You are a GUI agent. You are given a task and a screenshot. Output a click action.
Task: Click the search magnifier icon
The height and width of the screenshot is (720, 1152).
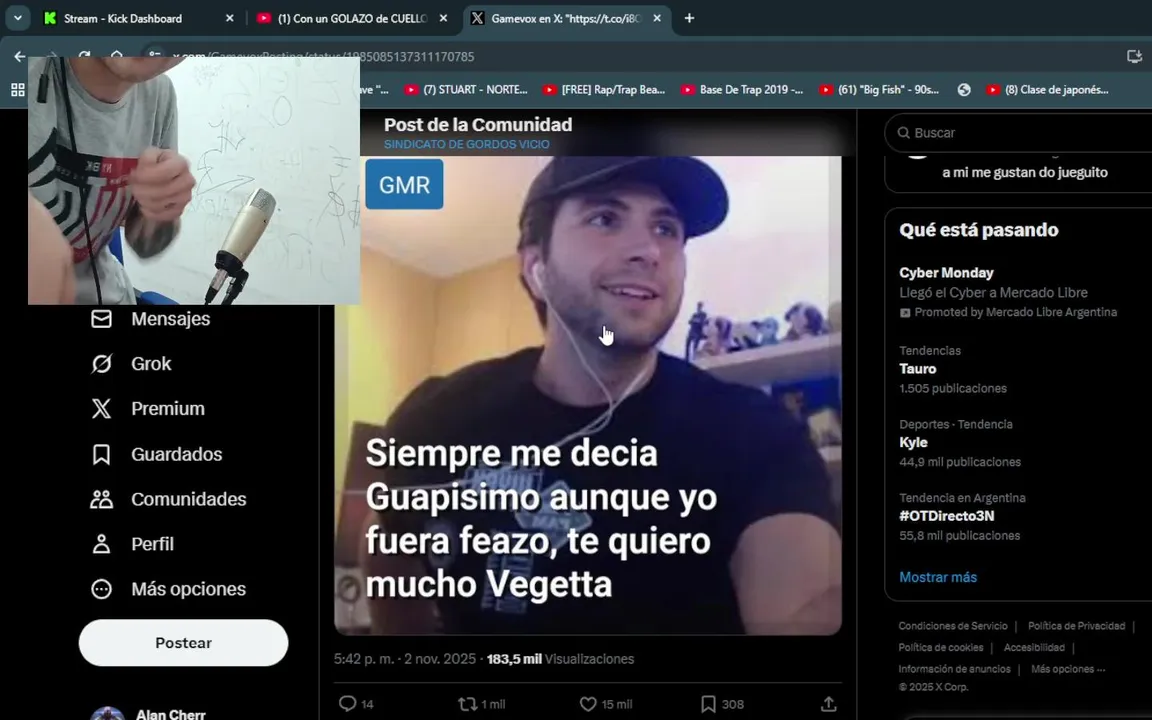[x=904, y=133]
